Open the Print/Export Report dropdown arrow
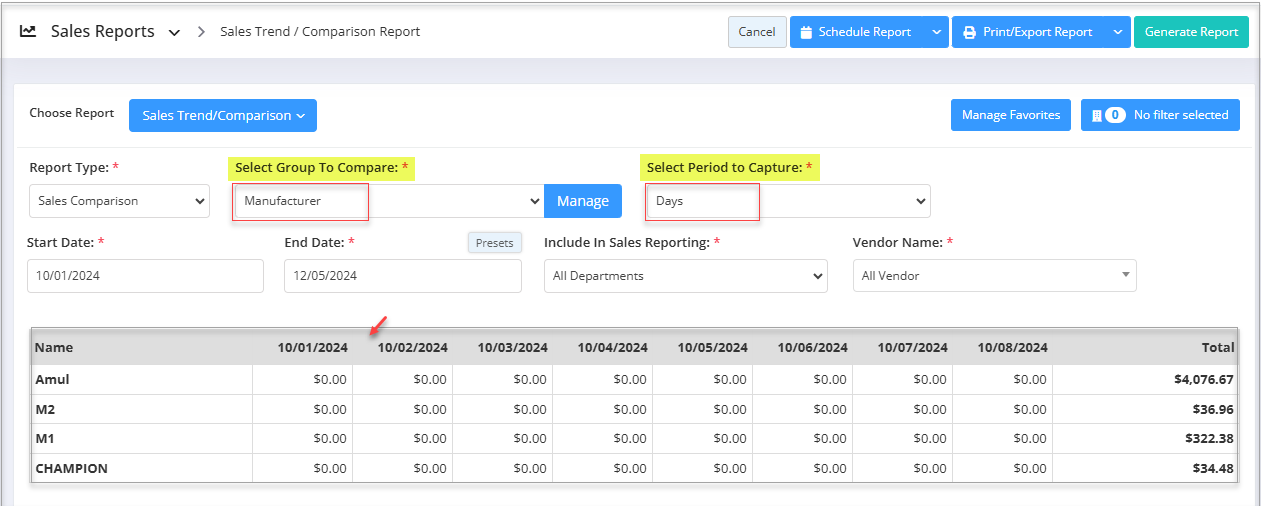The height and width of the screenshot is (506, 1261). 1118,32
